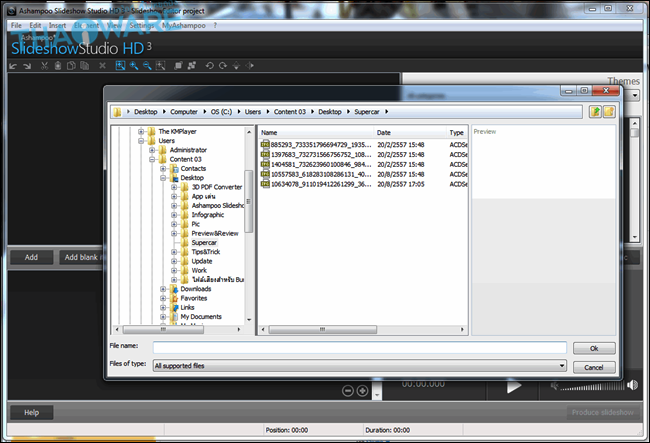Expand the Contacts folder node
Screen dimensions: 650x443
coord(163,169)
